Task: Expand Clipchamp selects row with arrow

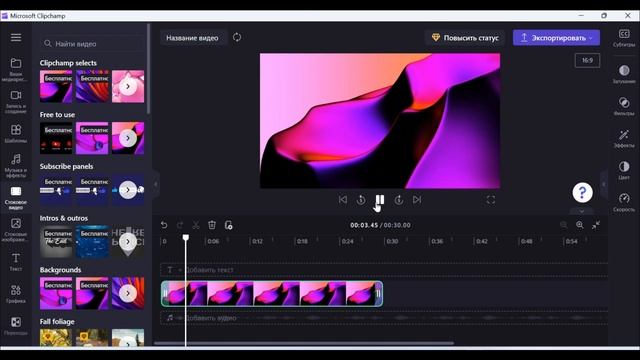Action: click(128, 87)
